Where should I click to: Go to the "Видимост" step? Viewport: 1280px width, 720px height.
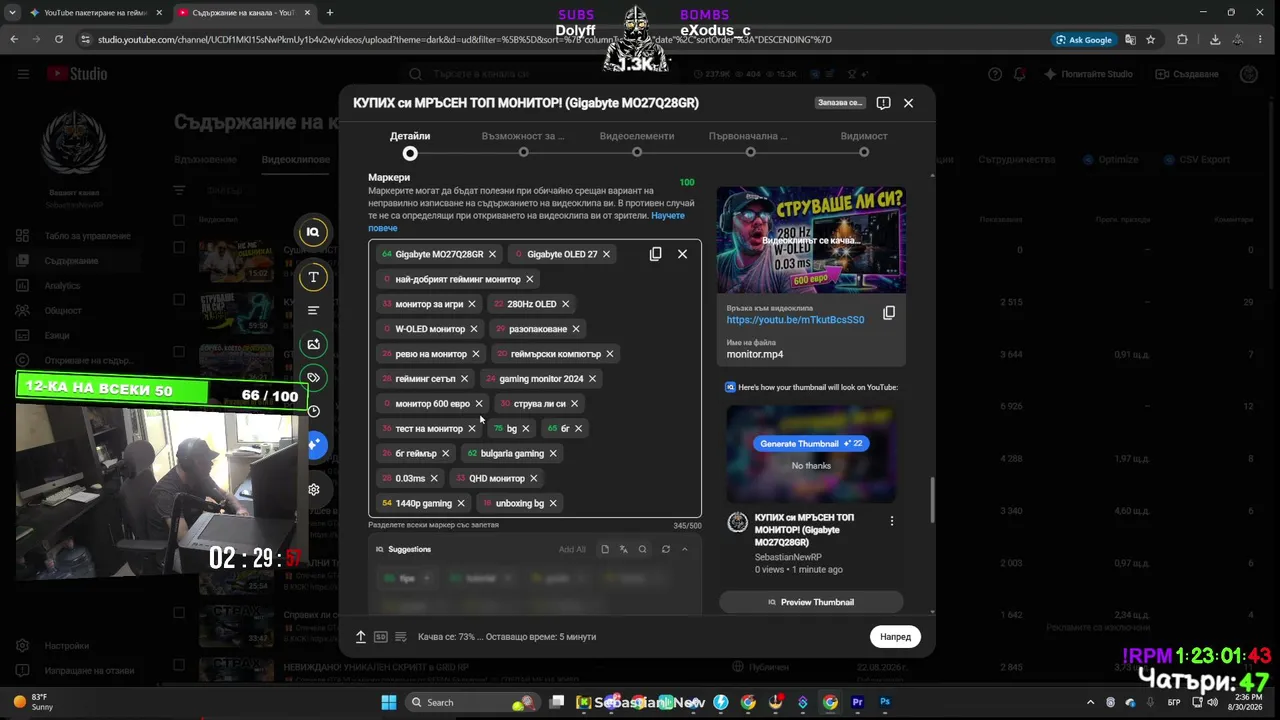[x=864, y=143]
